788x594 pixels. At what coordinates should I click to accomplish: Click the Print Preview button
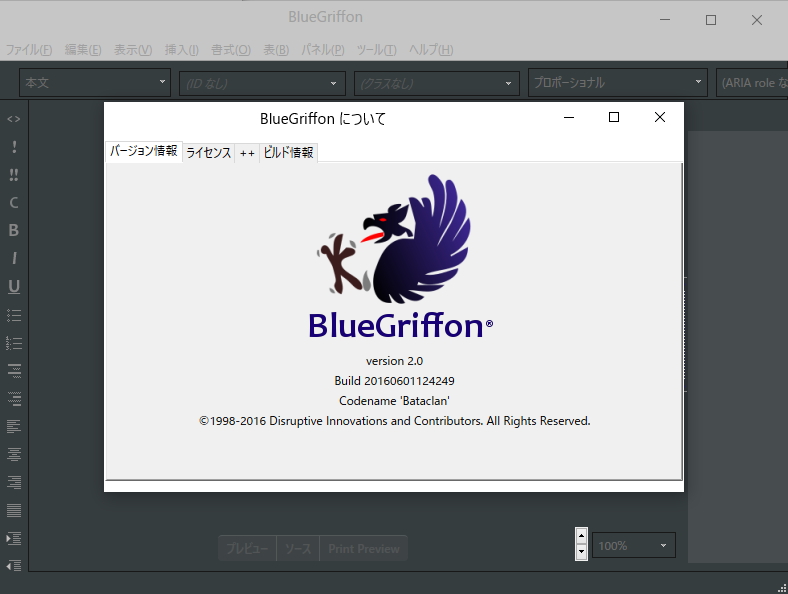(364, 548)
